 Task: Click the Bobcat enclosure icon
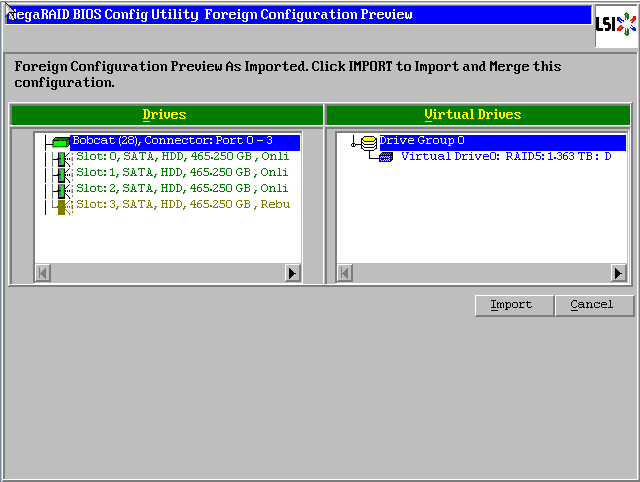[61, 142]
